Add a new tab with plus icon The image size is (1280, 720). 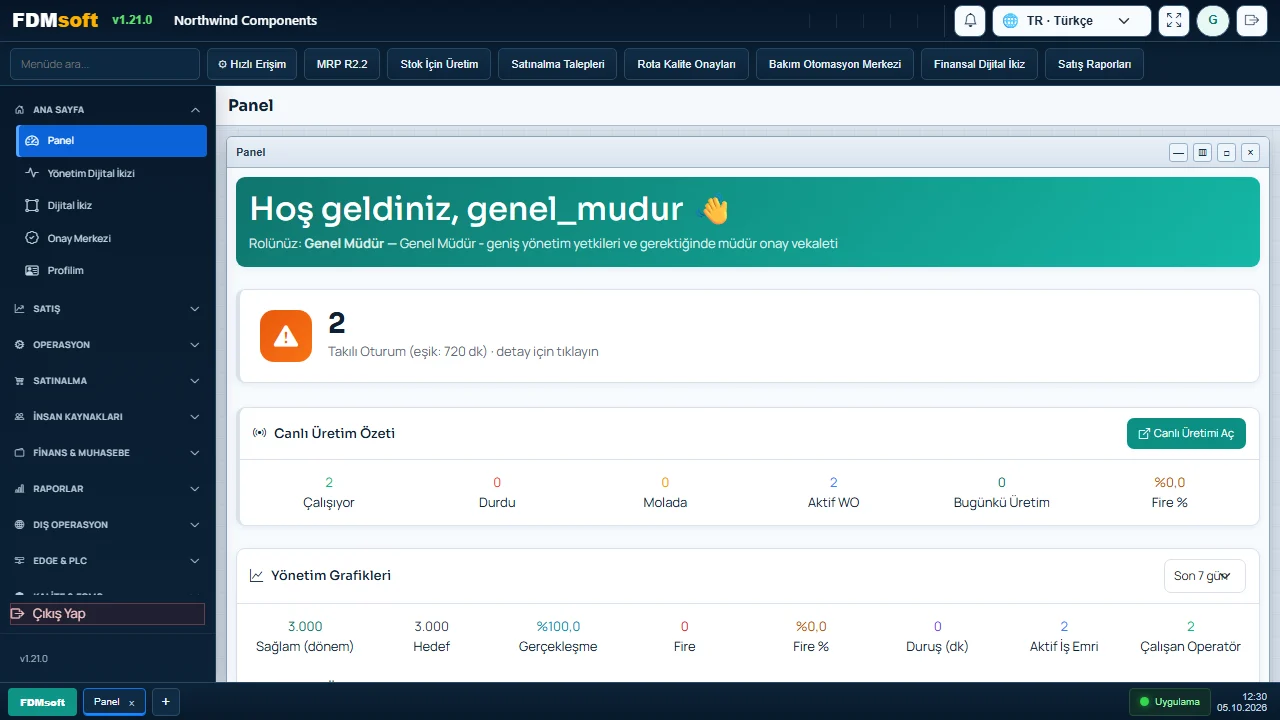click(x=166, y=702)
